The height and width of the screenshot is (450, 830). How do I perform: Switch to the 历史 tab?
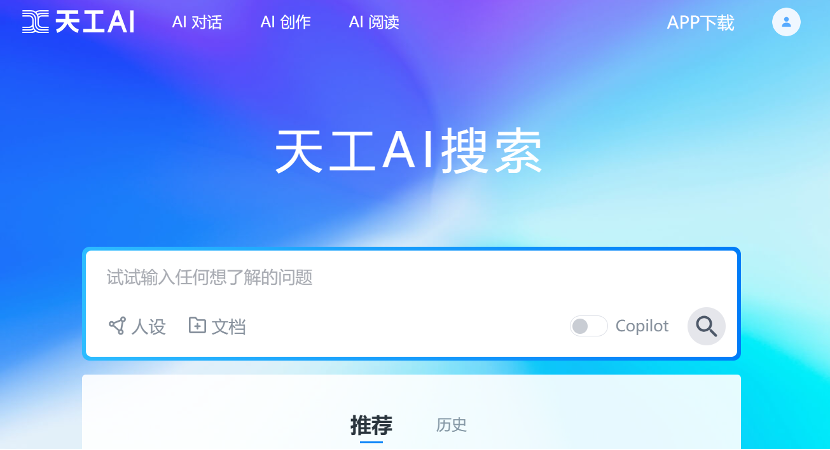(x=451, y=425)
